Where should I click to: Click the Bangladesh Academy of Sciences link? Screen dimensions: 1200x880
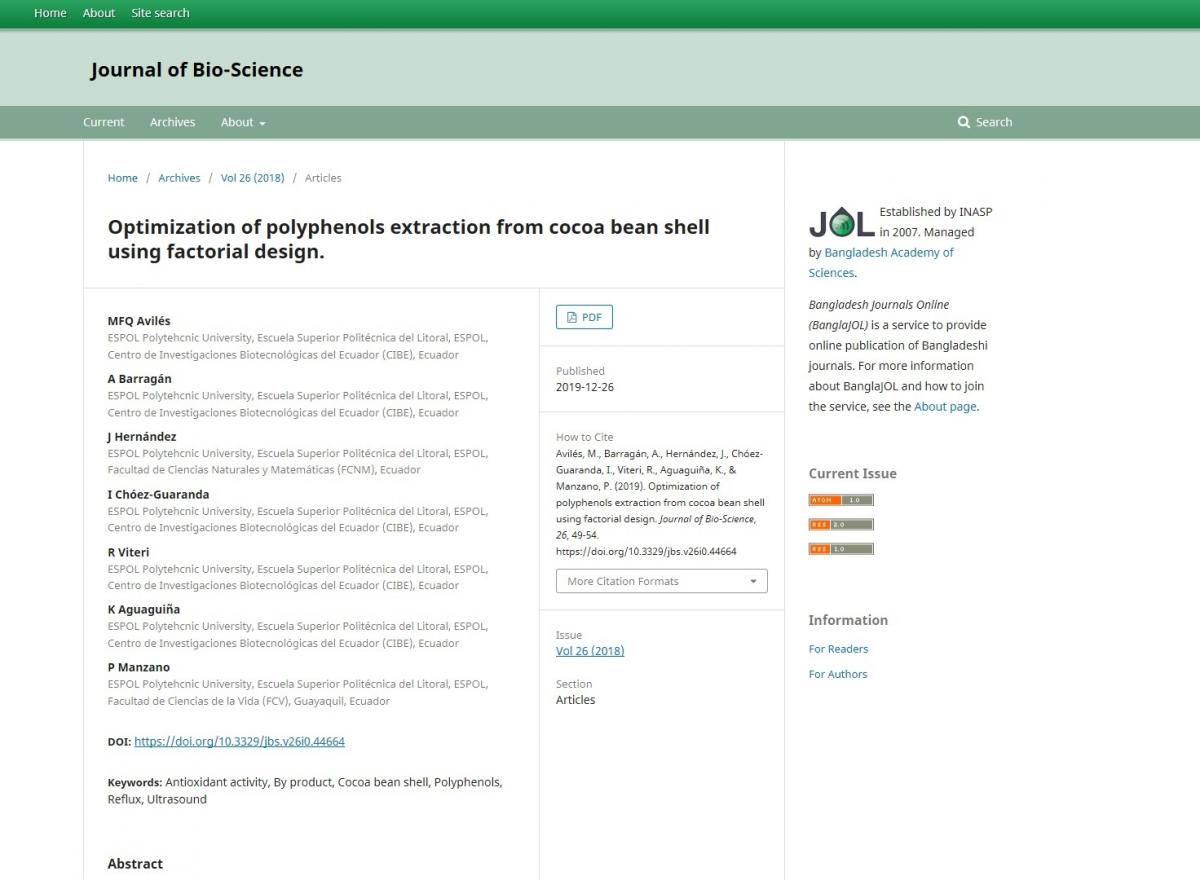pos(888,253)
